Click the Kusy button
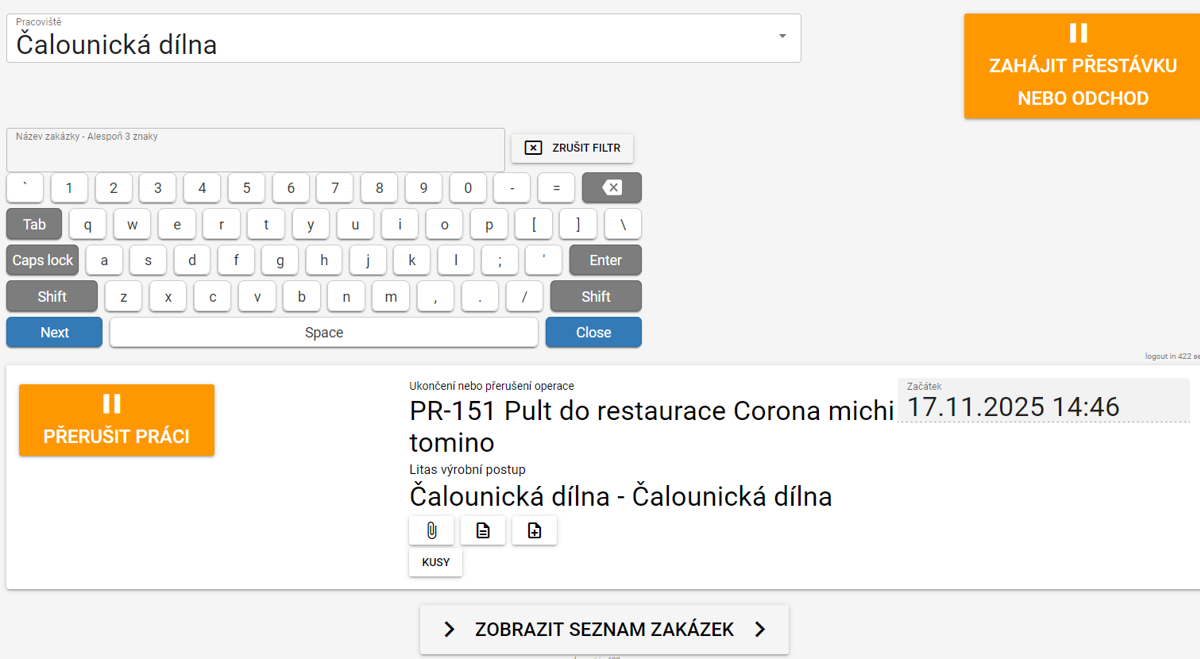Screen dimensions: 1200x659 coord(435,562)
